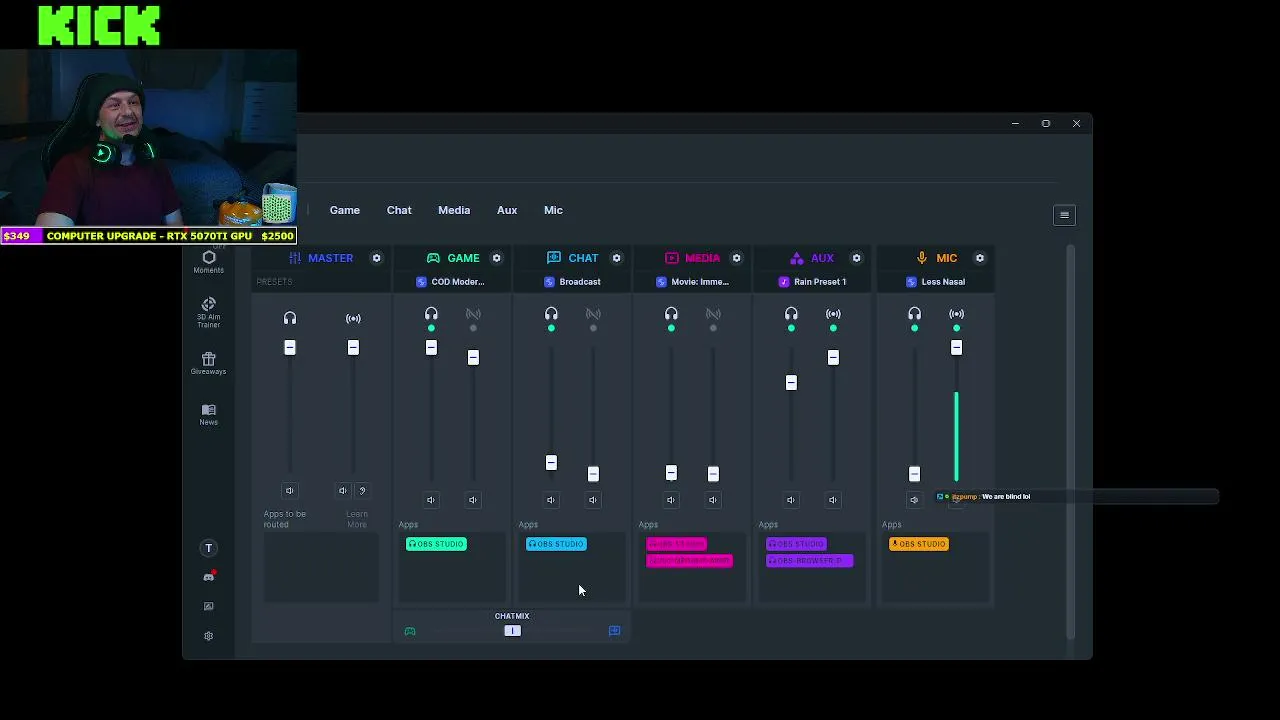Image resolution: width=1280 pixels, height=720 pixels.
Task: Click the hearing icon under Master
Action: click(362, 490)
